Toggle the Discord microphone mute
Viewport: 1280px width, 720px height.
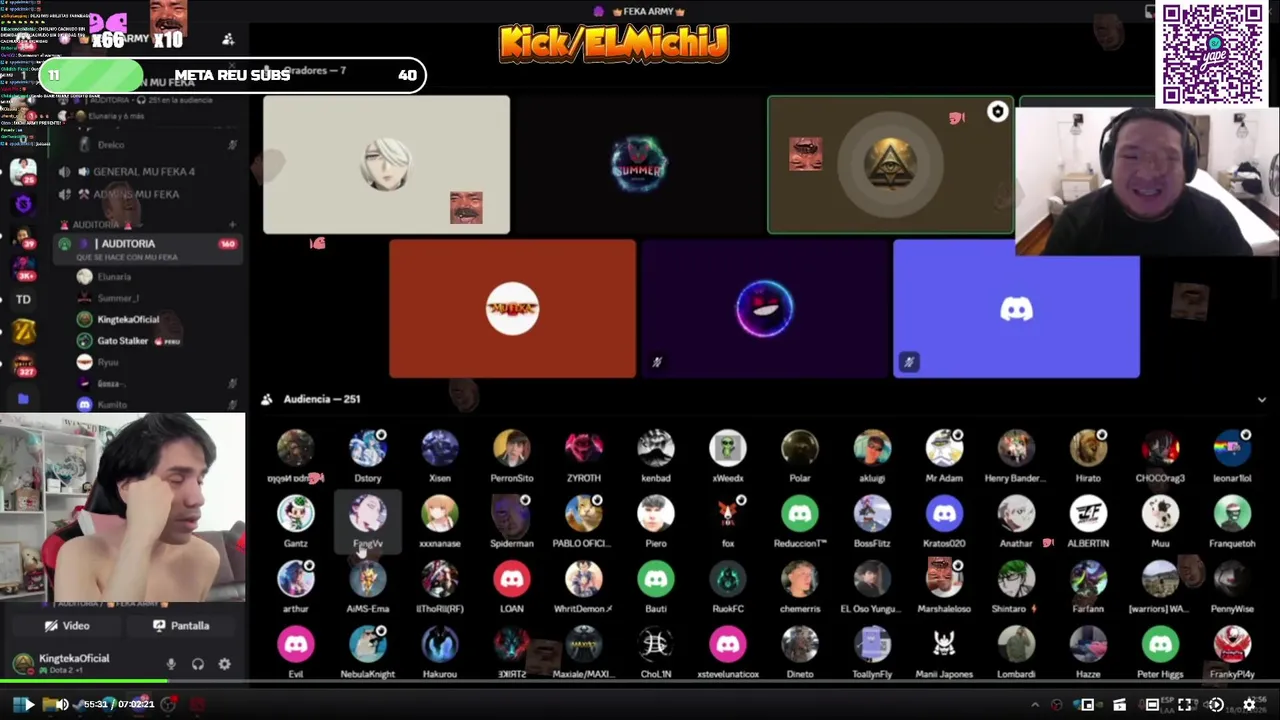click(x=171, y=664)
